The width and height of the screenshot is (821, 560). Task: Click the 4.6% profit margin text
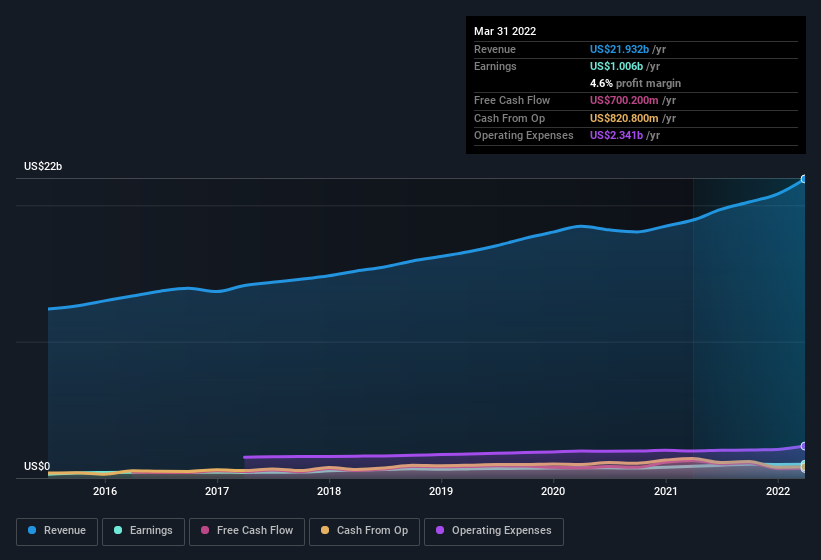coord(635,83)
